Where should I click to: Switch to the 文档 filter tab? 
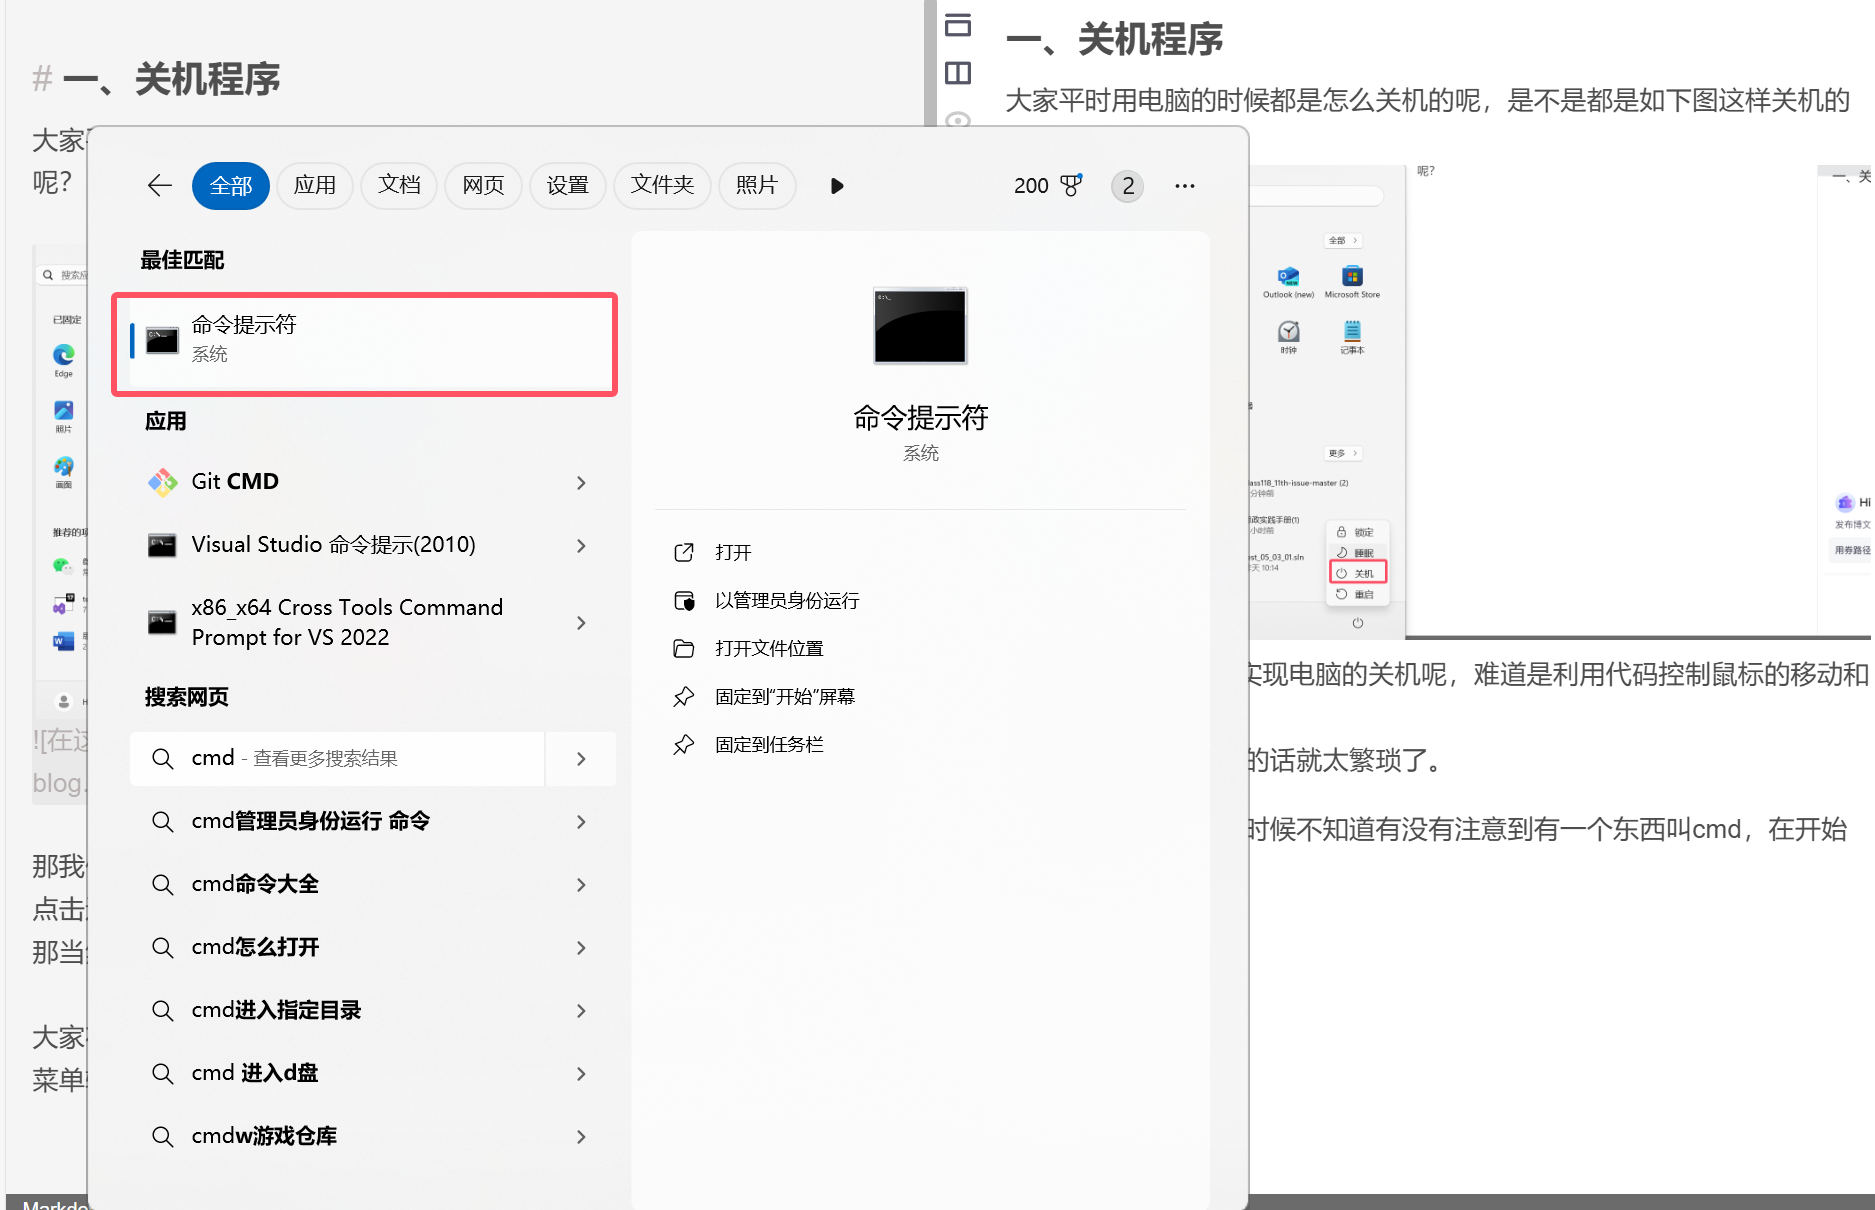(399, 185)
